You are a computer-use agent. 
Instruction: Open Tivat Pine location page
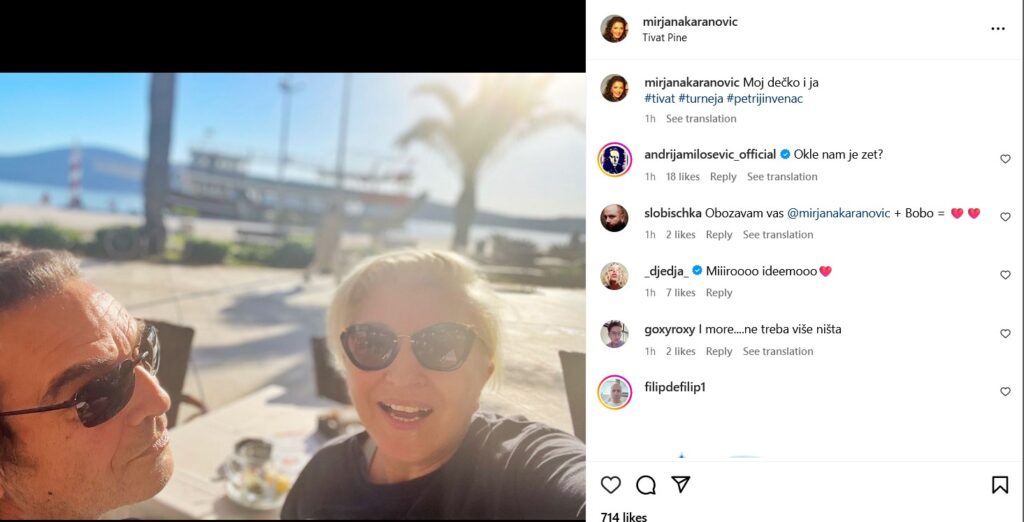(x=664, y=38)
